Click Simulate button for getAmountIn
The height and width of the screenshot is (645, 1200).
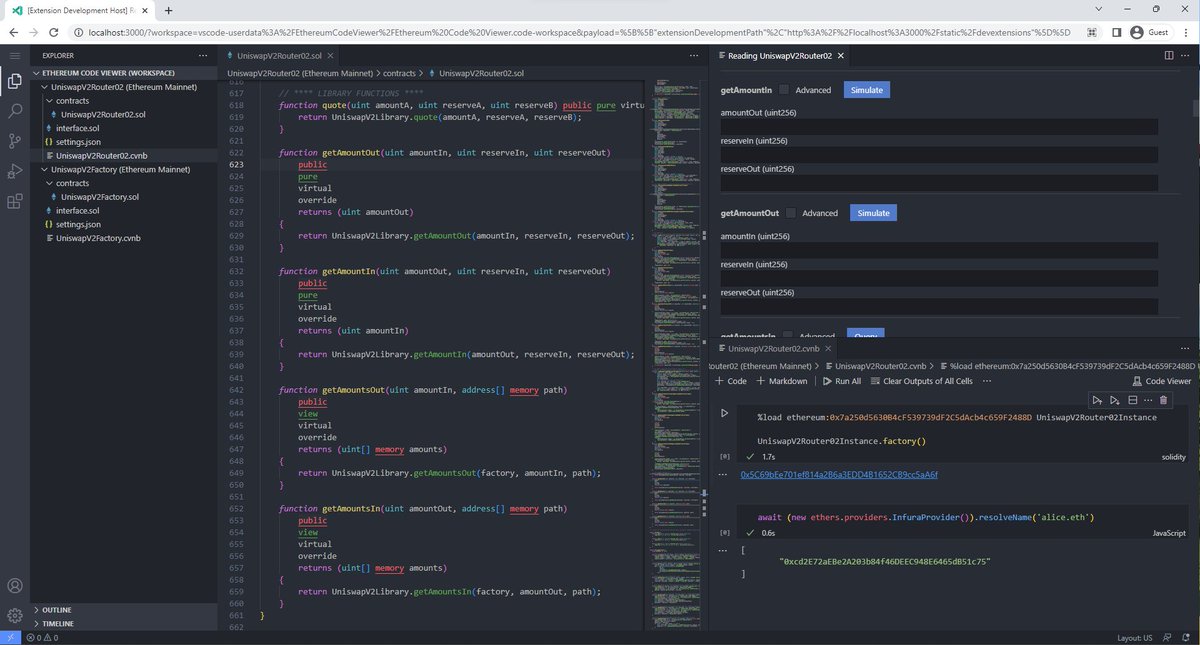pyautogui.click(x=867, y=90)
